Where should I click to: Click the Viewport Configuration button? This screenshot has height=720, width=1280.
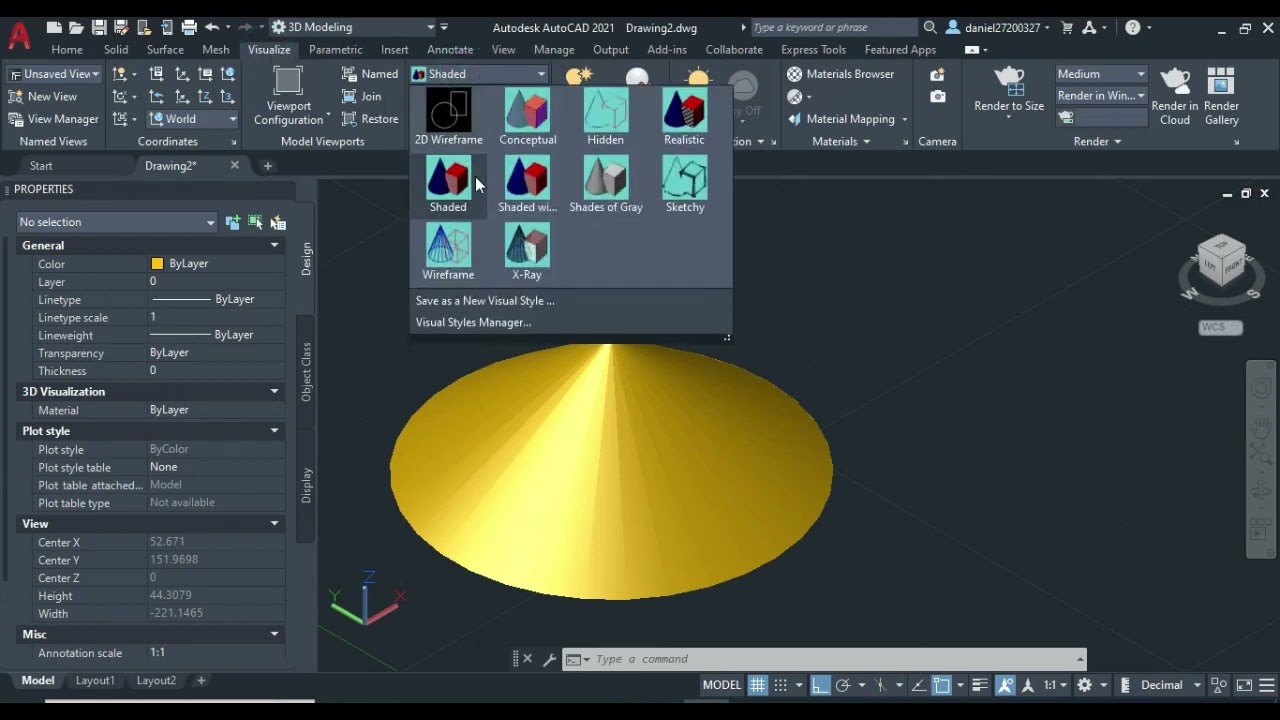[x=288, y=96]
